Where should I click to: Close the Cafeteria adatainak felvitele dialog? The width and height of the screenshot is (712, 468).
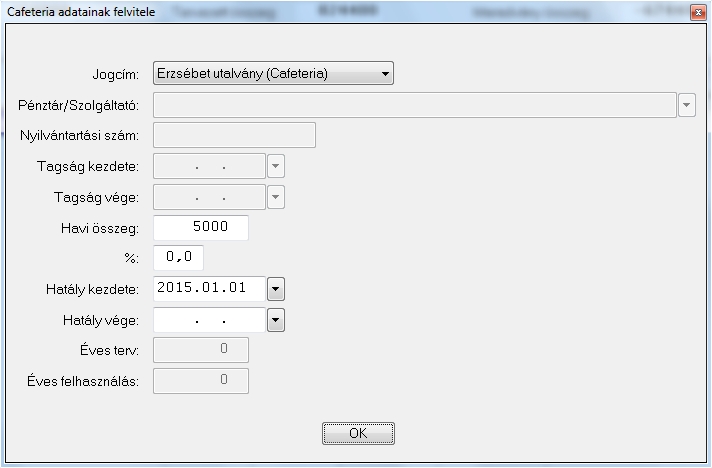695,11
